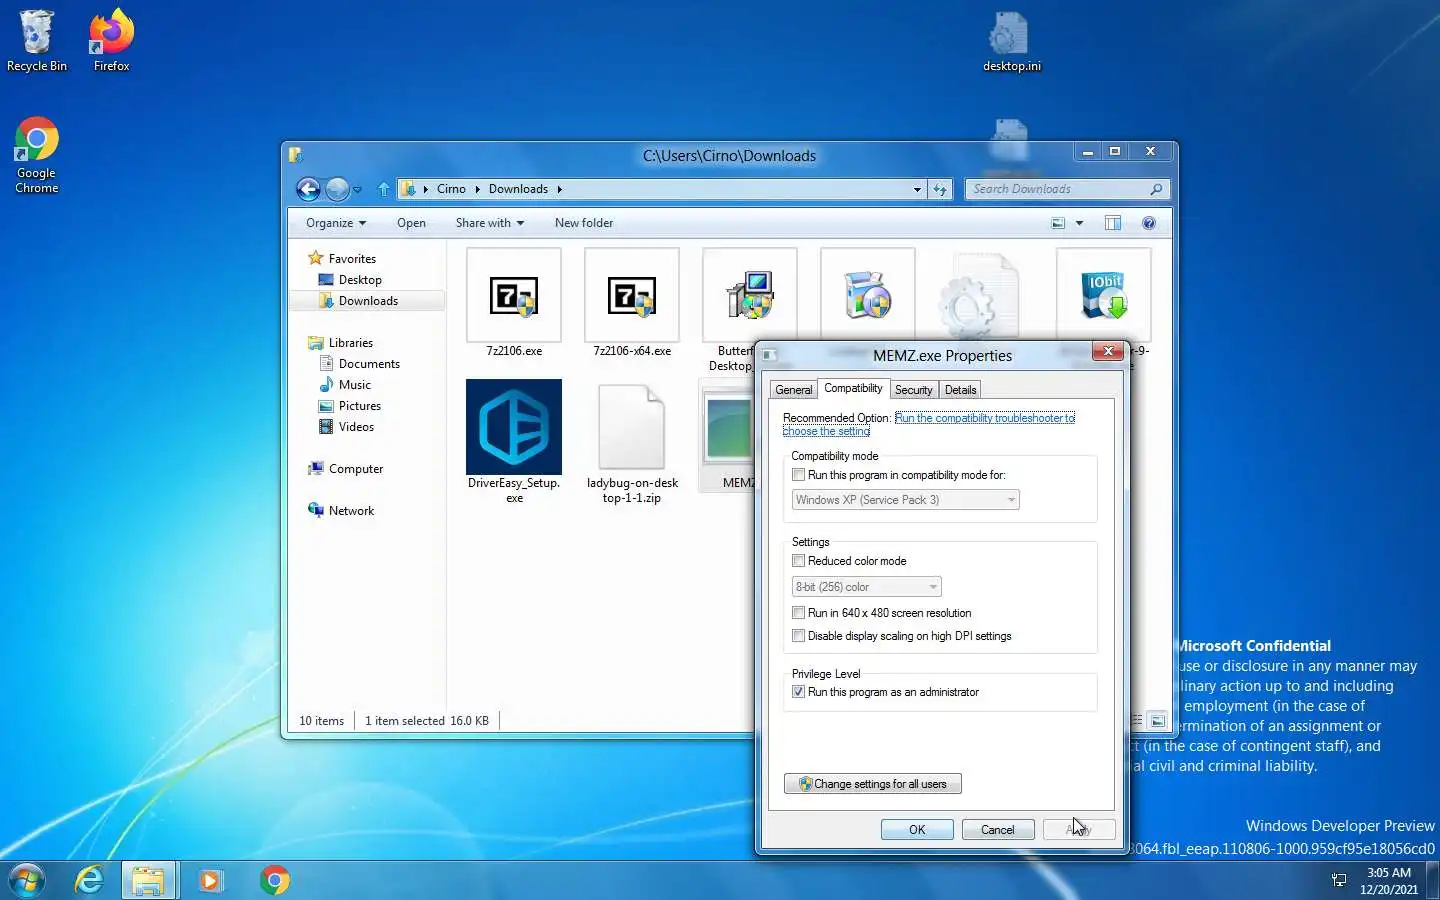1440x900 pixels.
Task: Click New folder in Explorer toolbar
Action: 584,223
